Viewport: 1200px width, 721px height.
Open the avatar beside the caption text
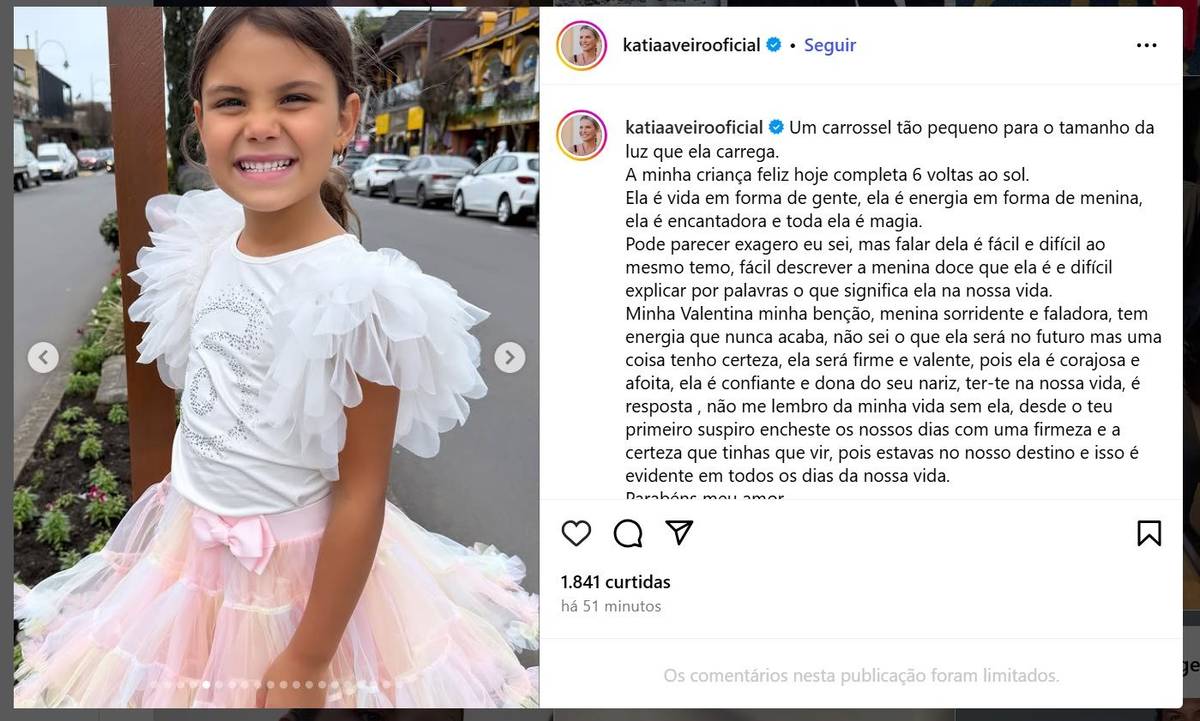click(x=582, y=135)
